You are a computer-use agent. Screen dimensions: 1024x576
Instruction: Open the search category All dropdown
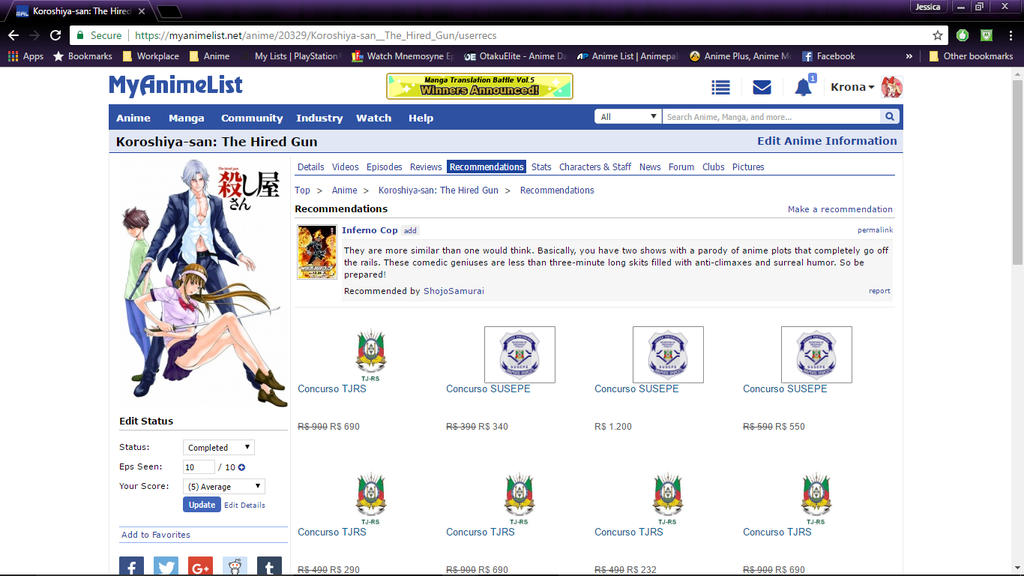point(628,117)
